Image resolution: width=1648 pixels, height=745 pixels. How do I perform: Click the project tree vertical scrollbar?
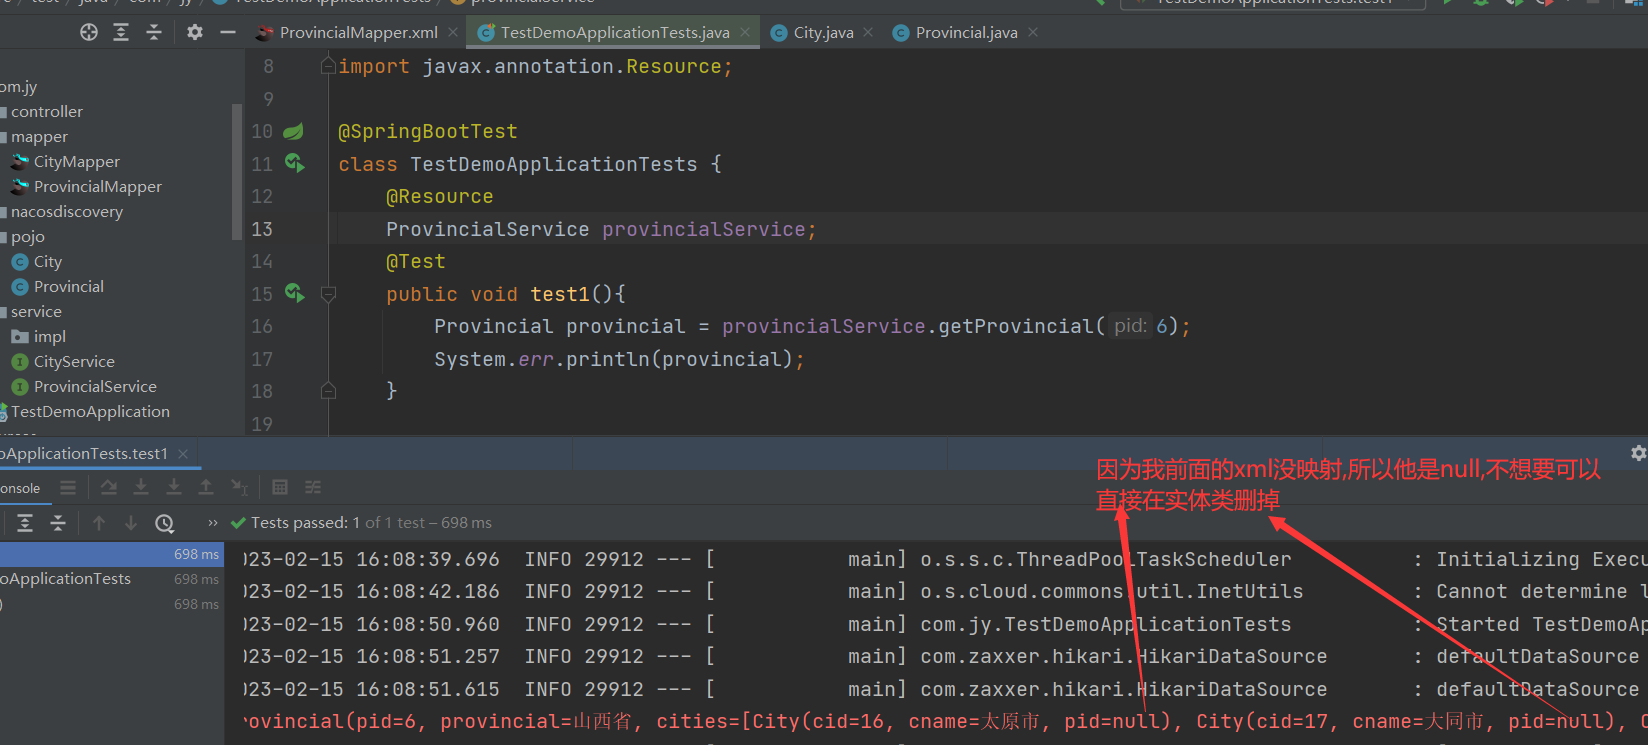point(237,172)
